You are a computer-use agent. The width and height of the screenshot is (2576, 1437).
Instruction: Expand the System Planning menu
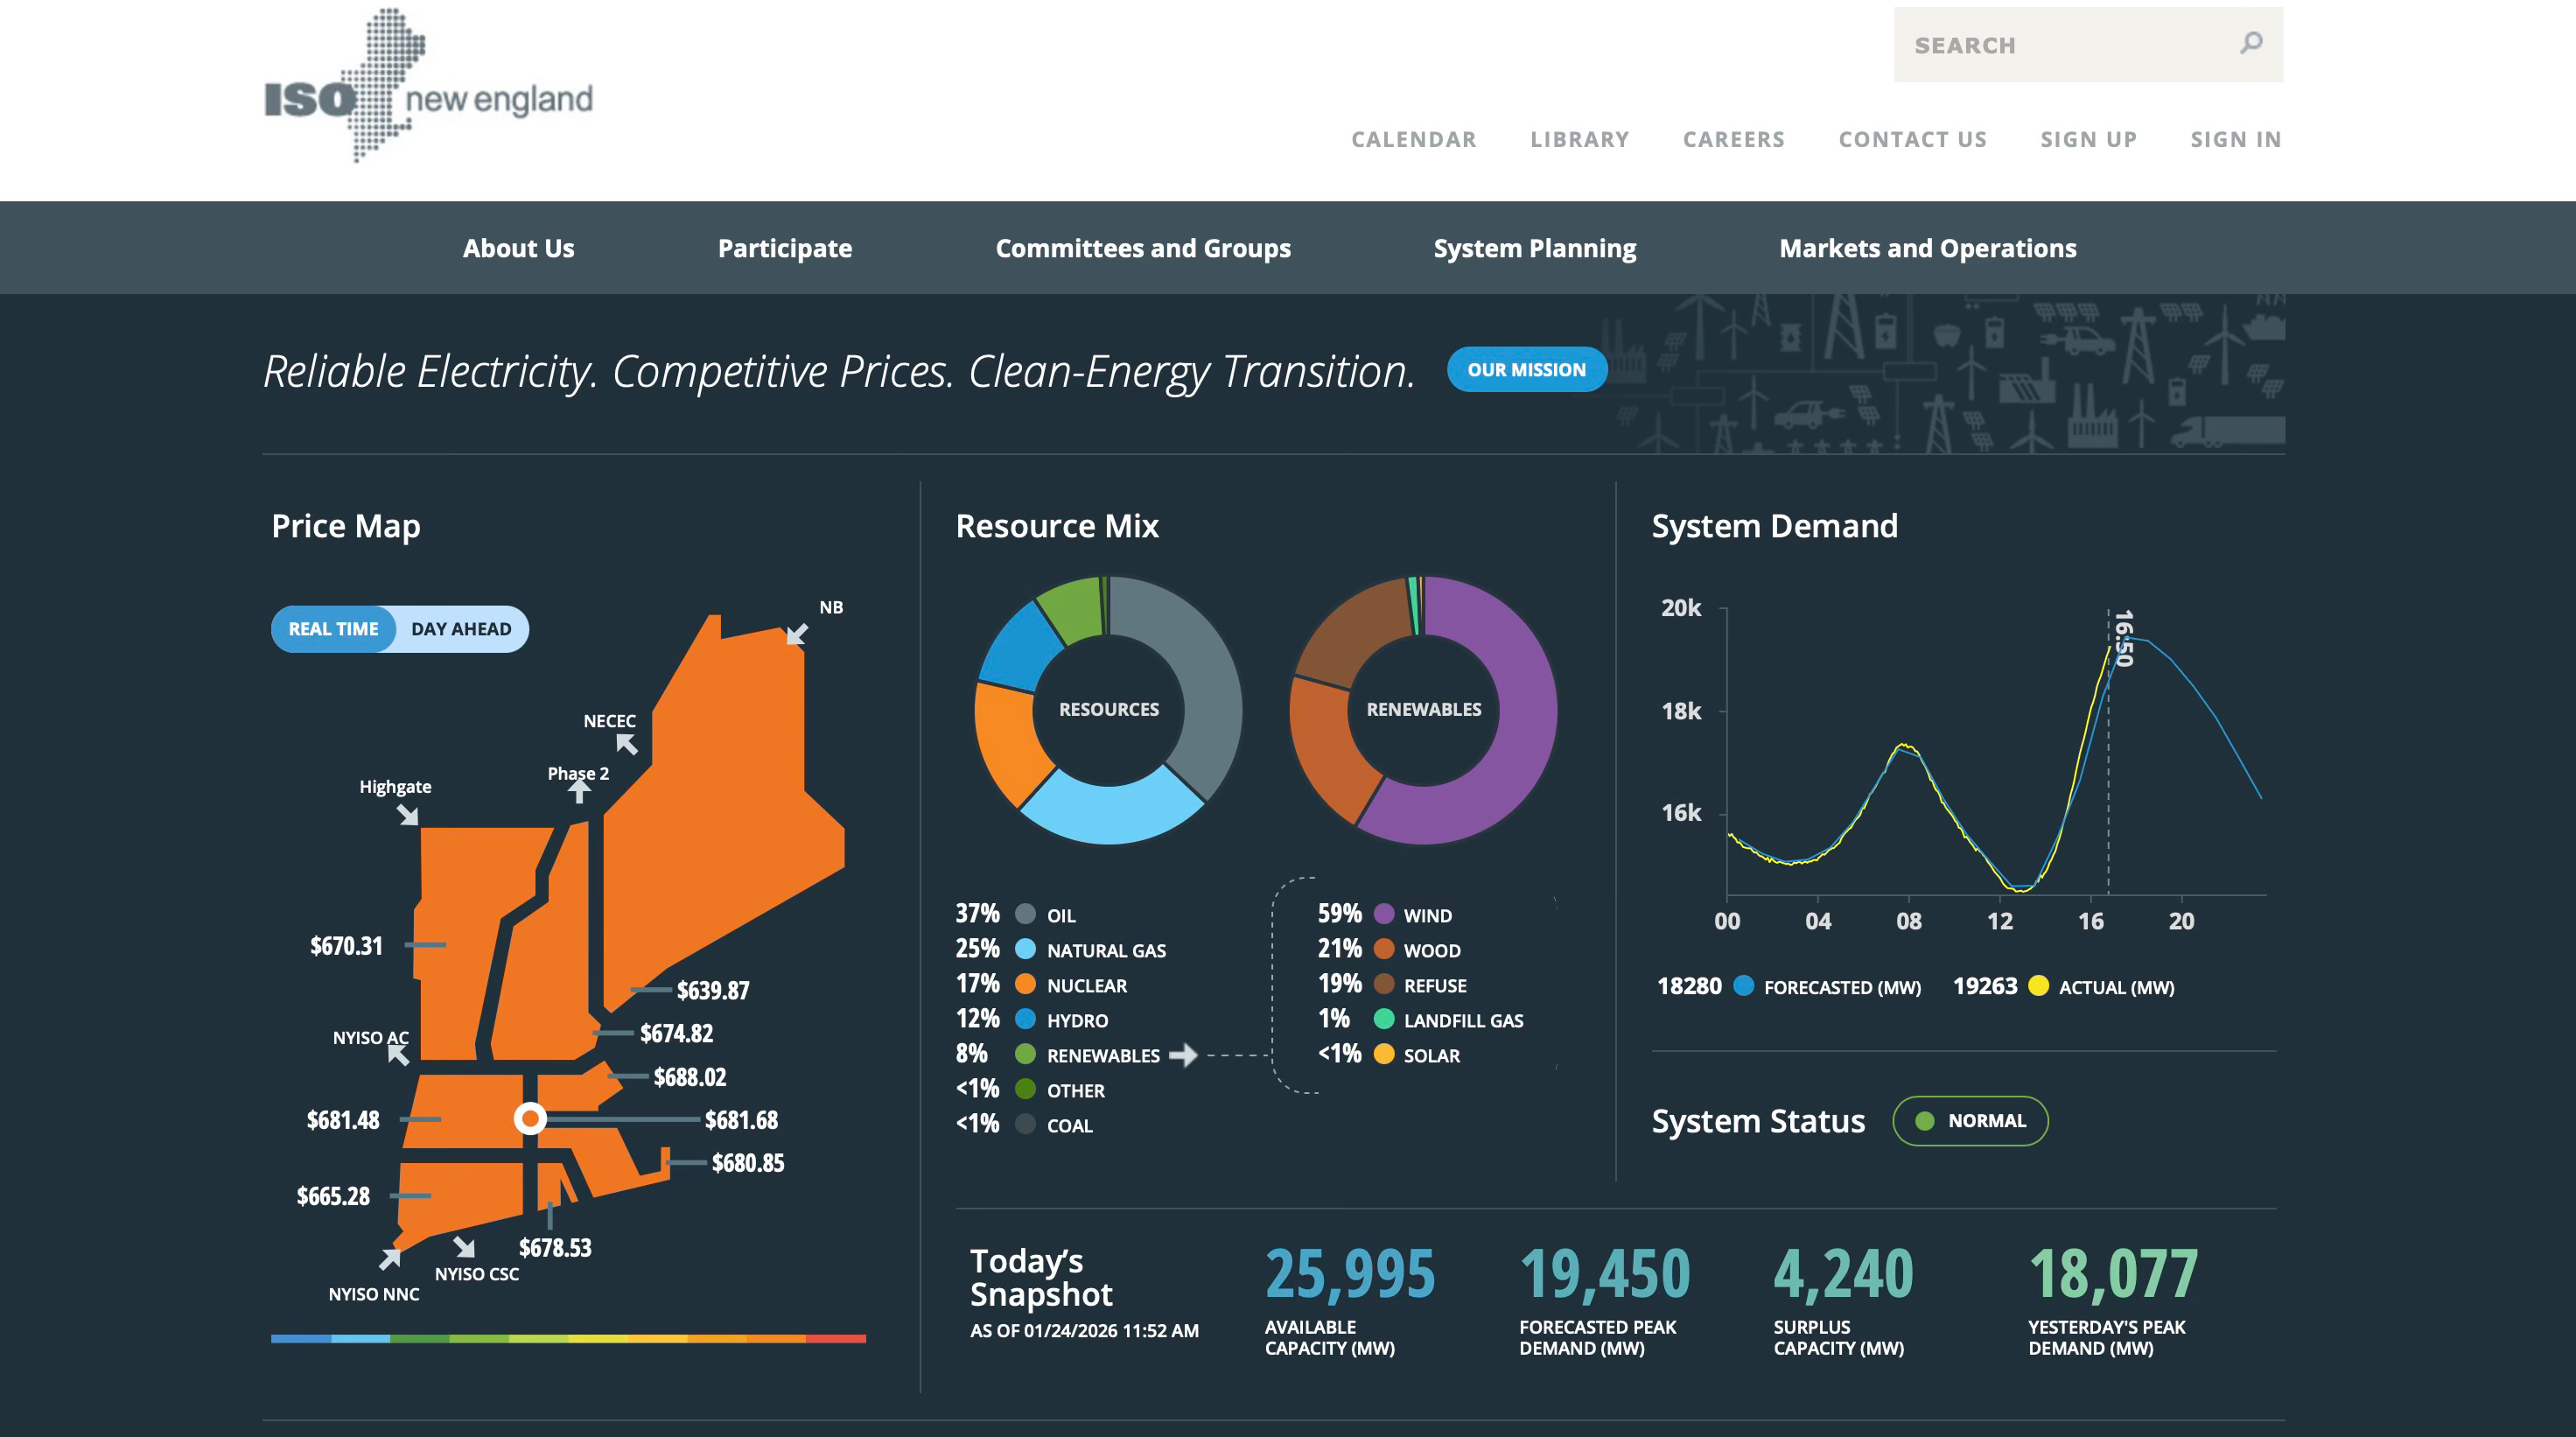click(x=1534, y=248)
